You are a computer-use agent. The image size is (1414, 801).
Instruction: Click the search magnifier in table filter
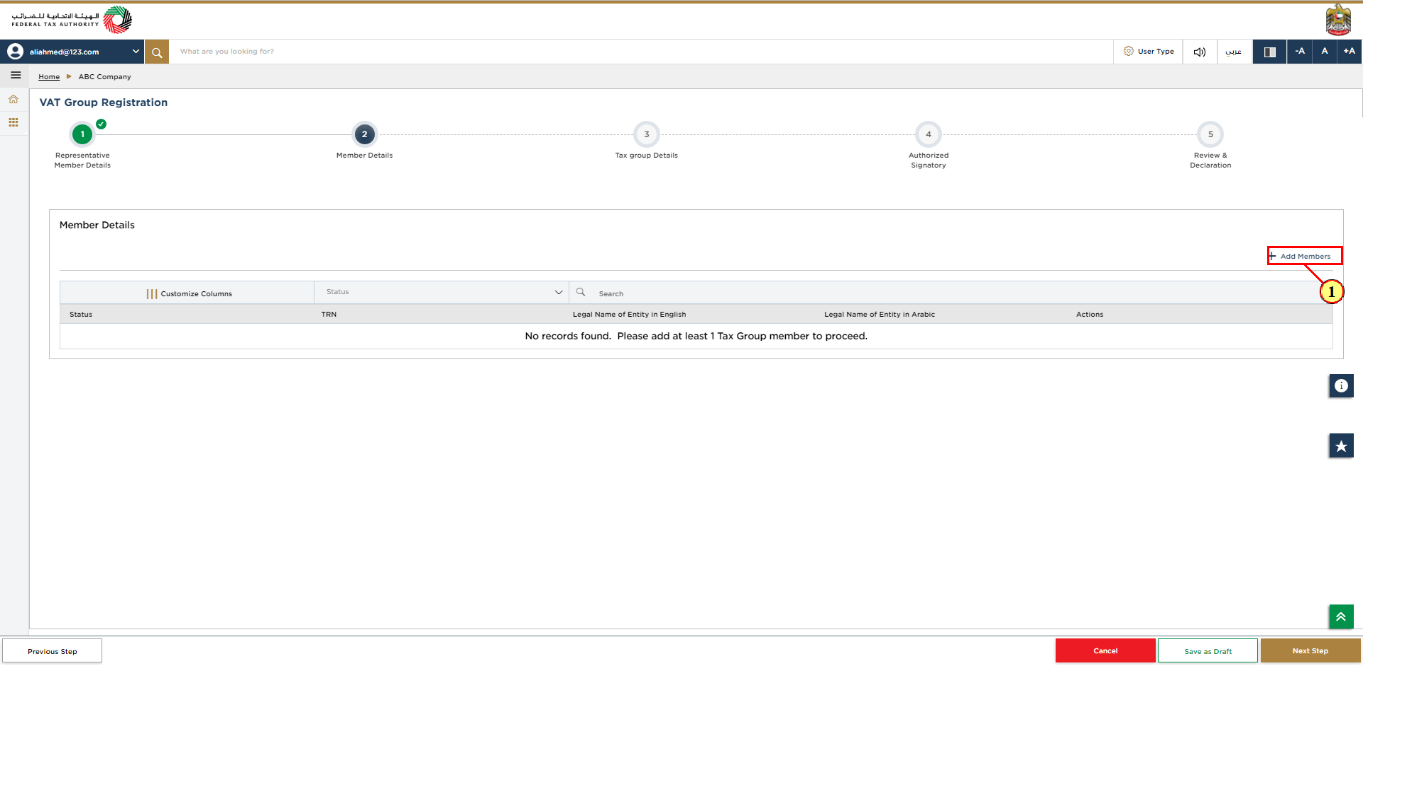click(x=581, y=292)
